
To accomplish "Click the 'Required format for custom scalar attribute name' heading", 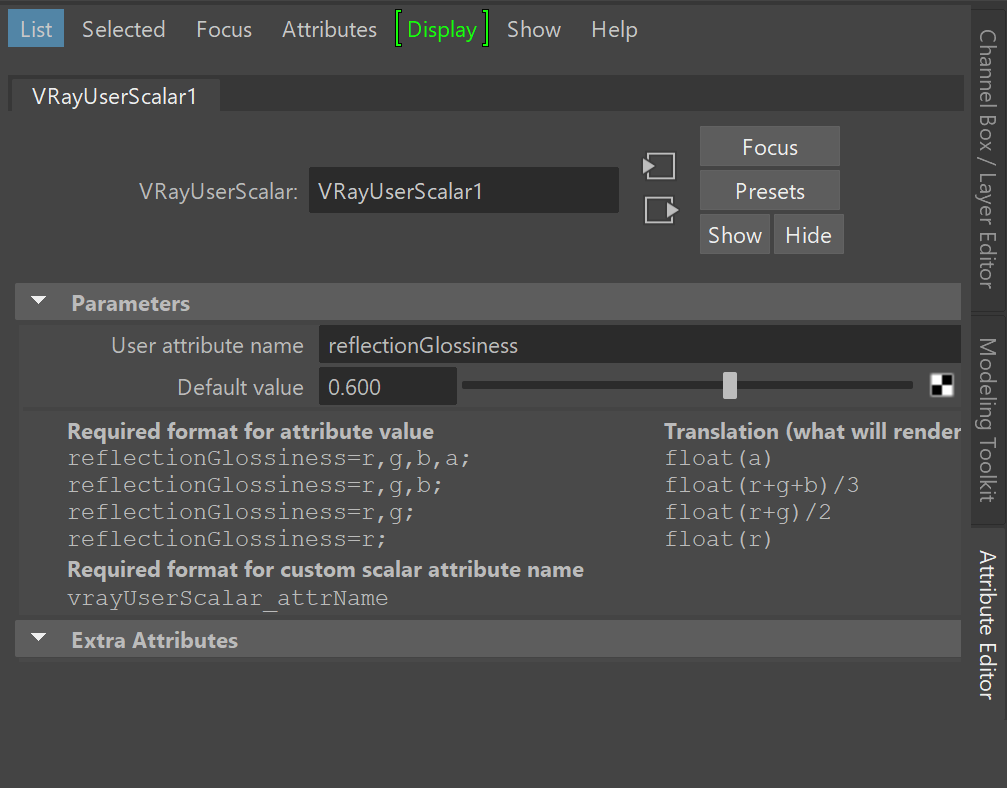I will click(326, 570).
